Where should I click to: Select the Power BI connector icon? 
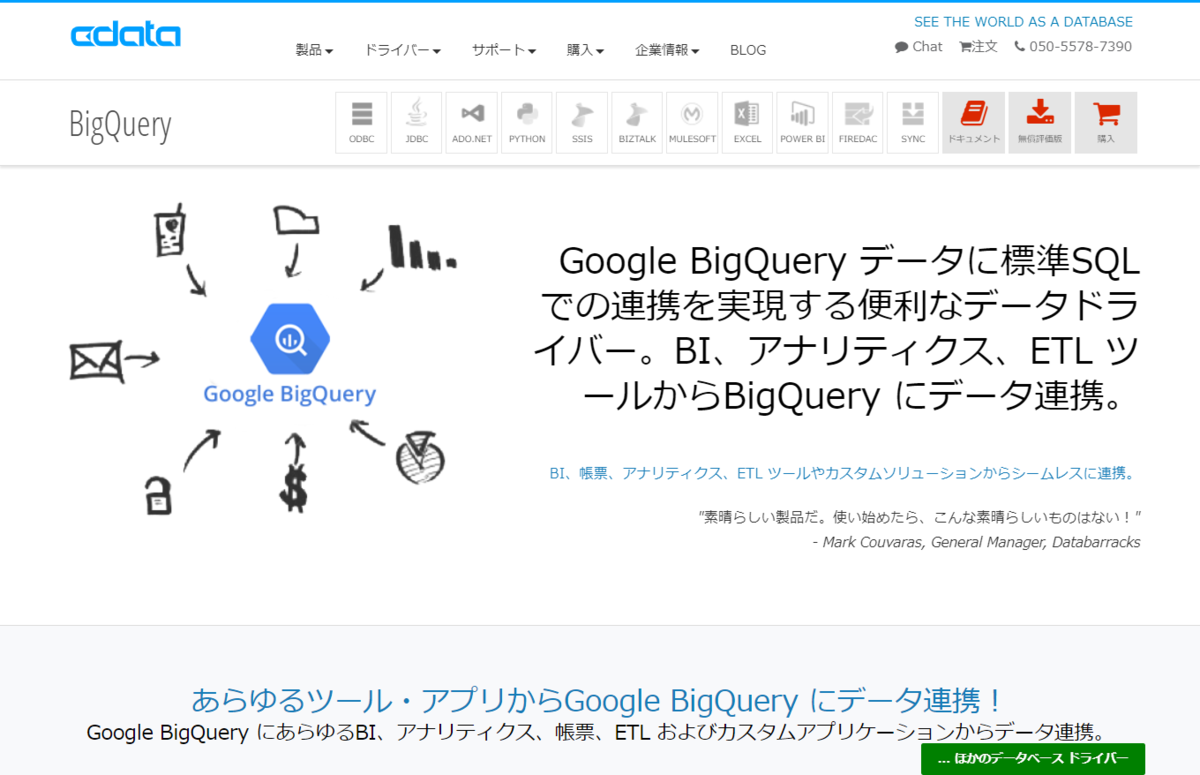(803, 122)
